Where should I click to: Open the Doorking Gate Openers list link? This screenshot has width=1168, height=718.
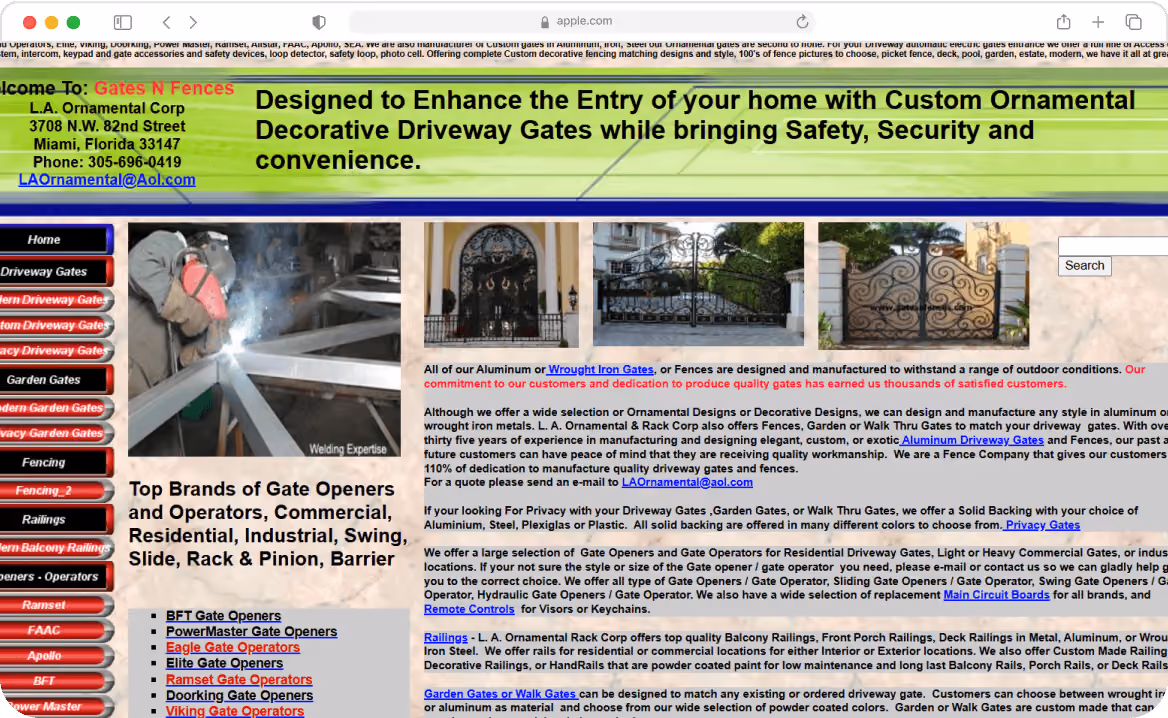click(x=239, y=696)
